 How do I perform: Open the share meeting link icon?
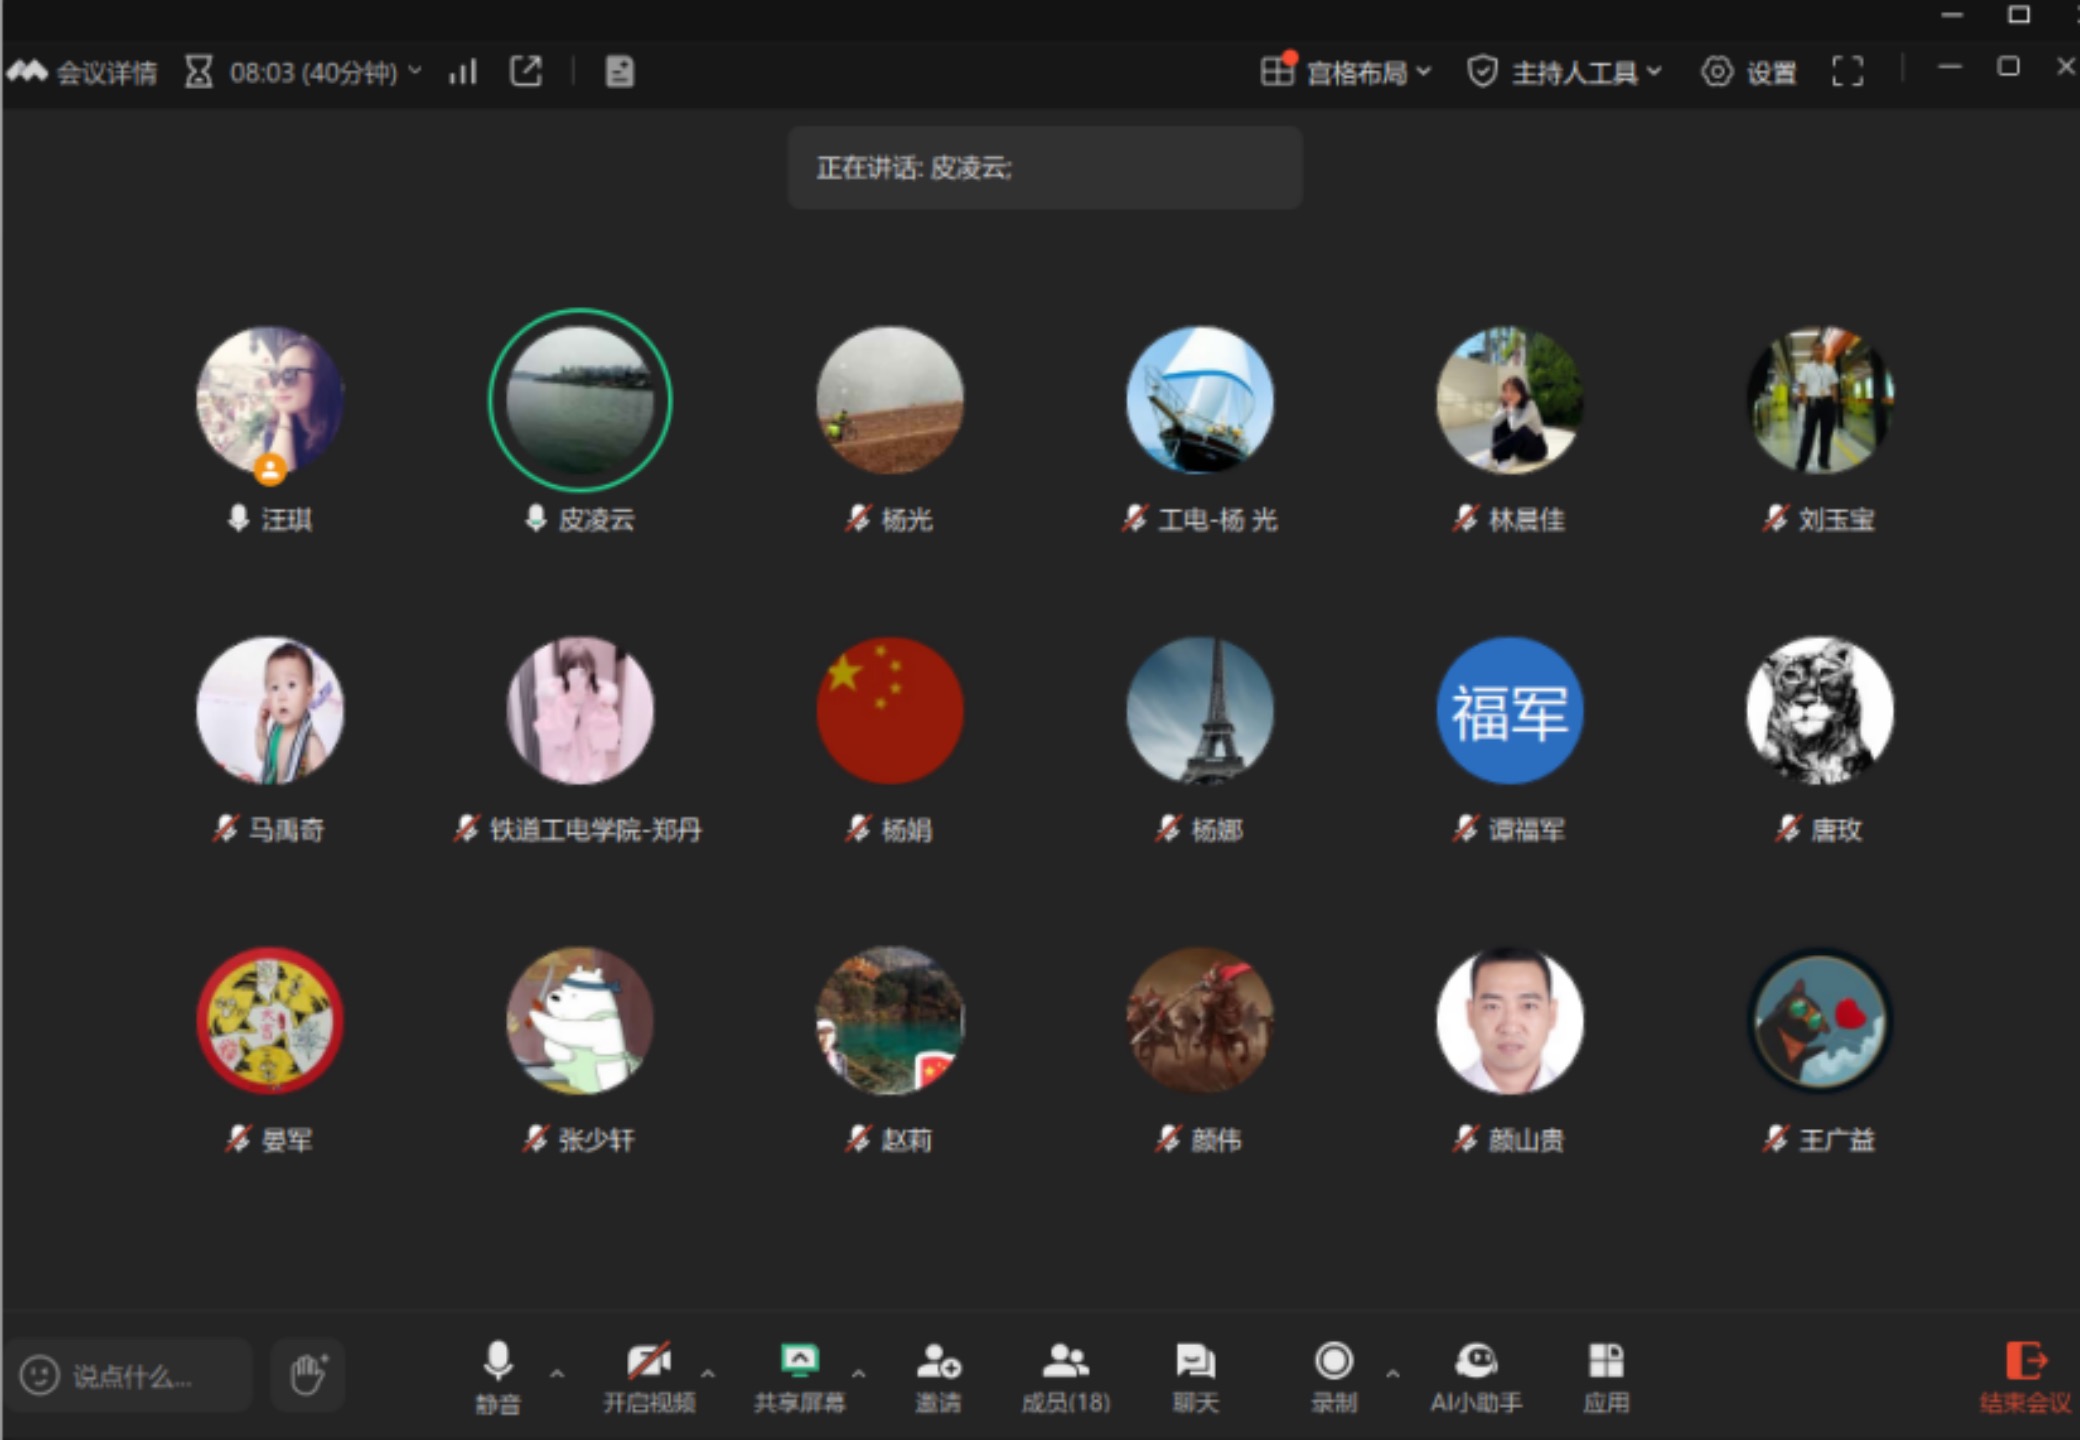click(x=526, y=72)
